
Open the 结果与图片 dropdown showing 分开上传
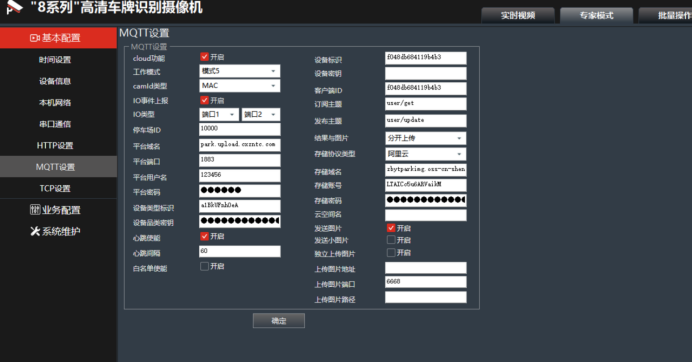pyautogui.click(x=425, y=138)
